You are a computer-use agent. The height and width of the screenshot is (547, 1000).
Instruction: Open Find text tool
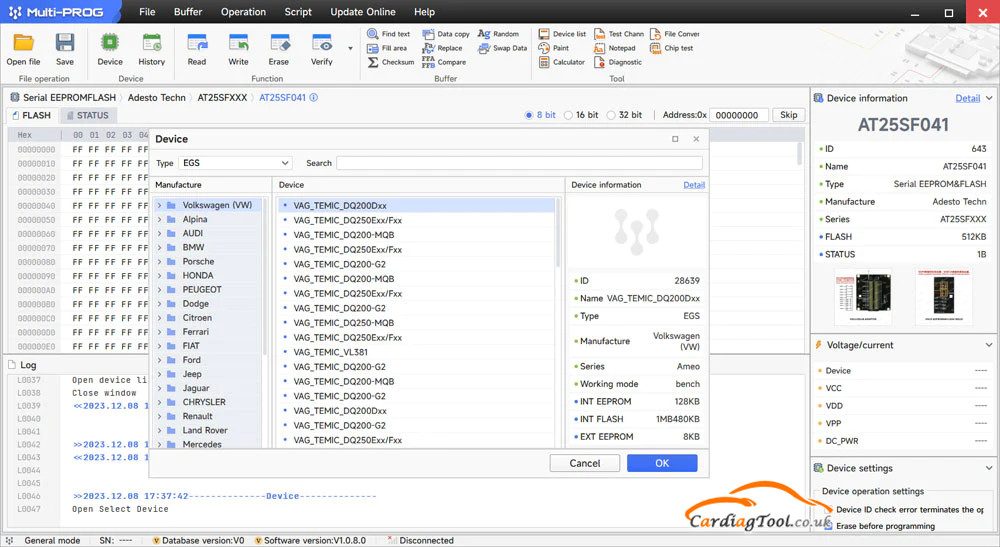pos(388,34)
